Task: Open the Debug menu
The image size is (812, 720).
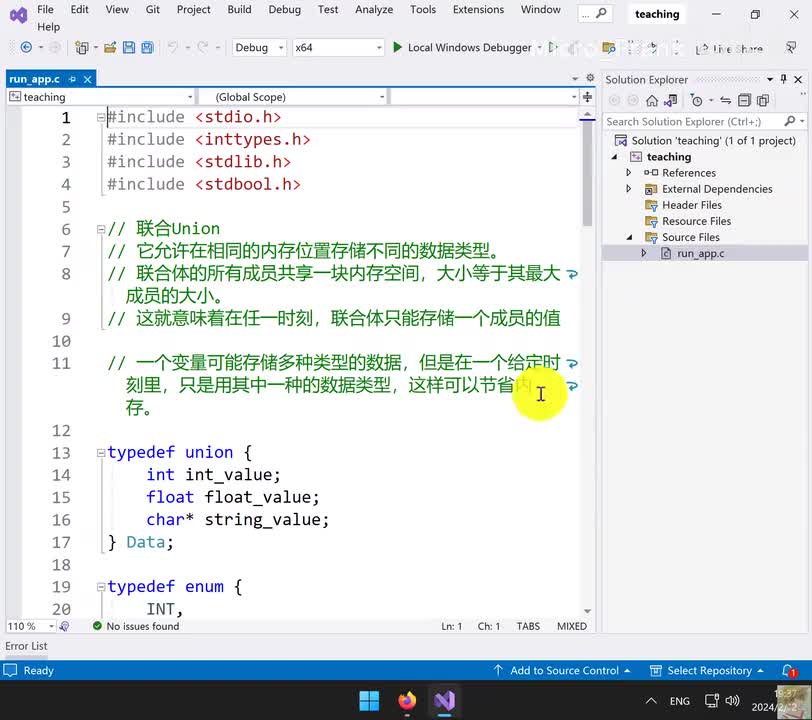Action: (x=284, y=9)
